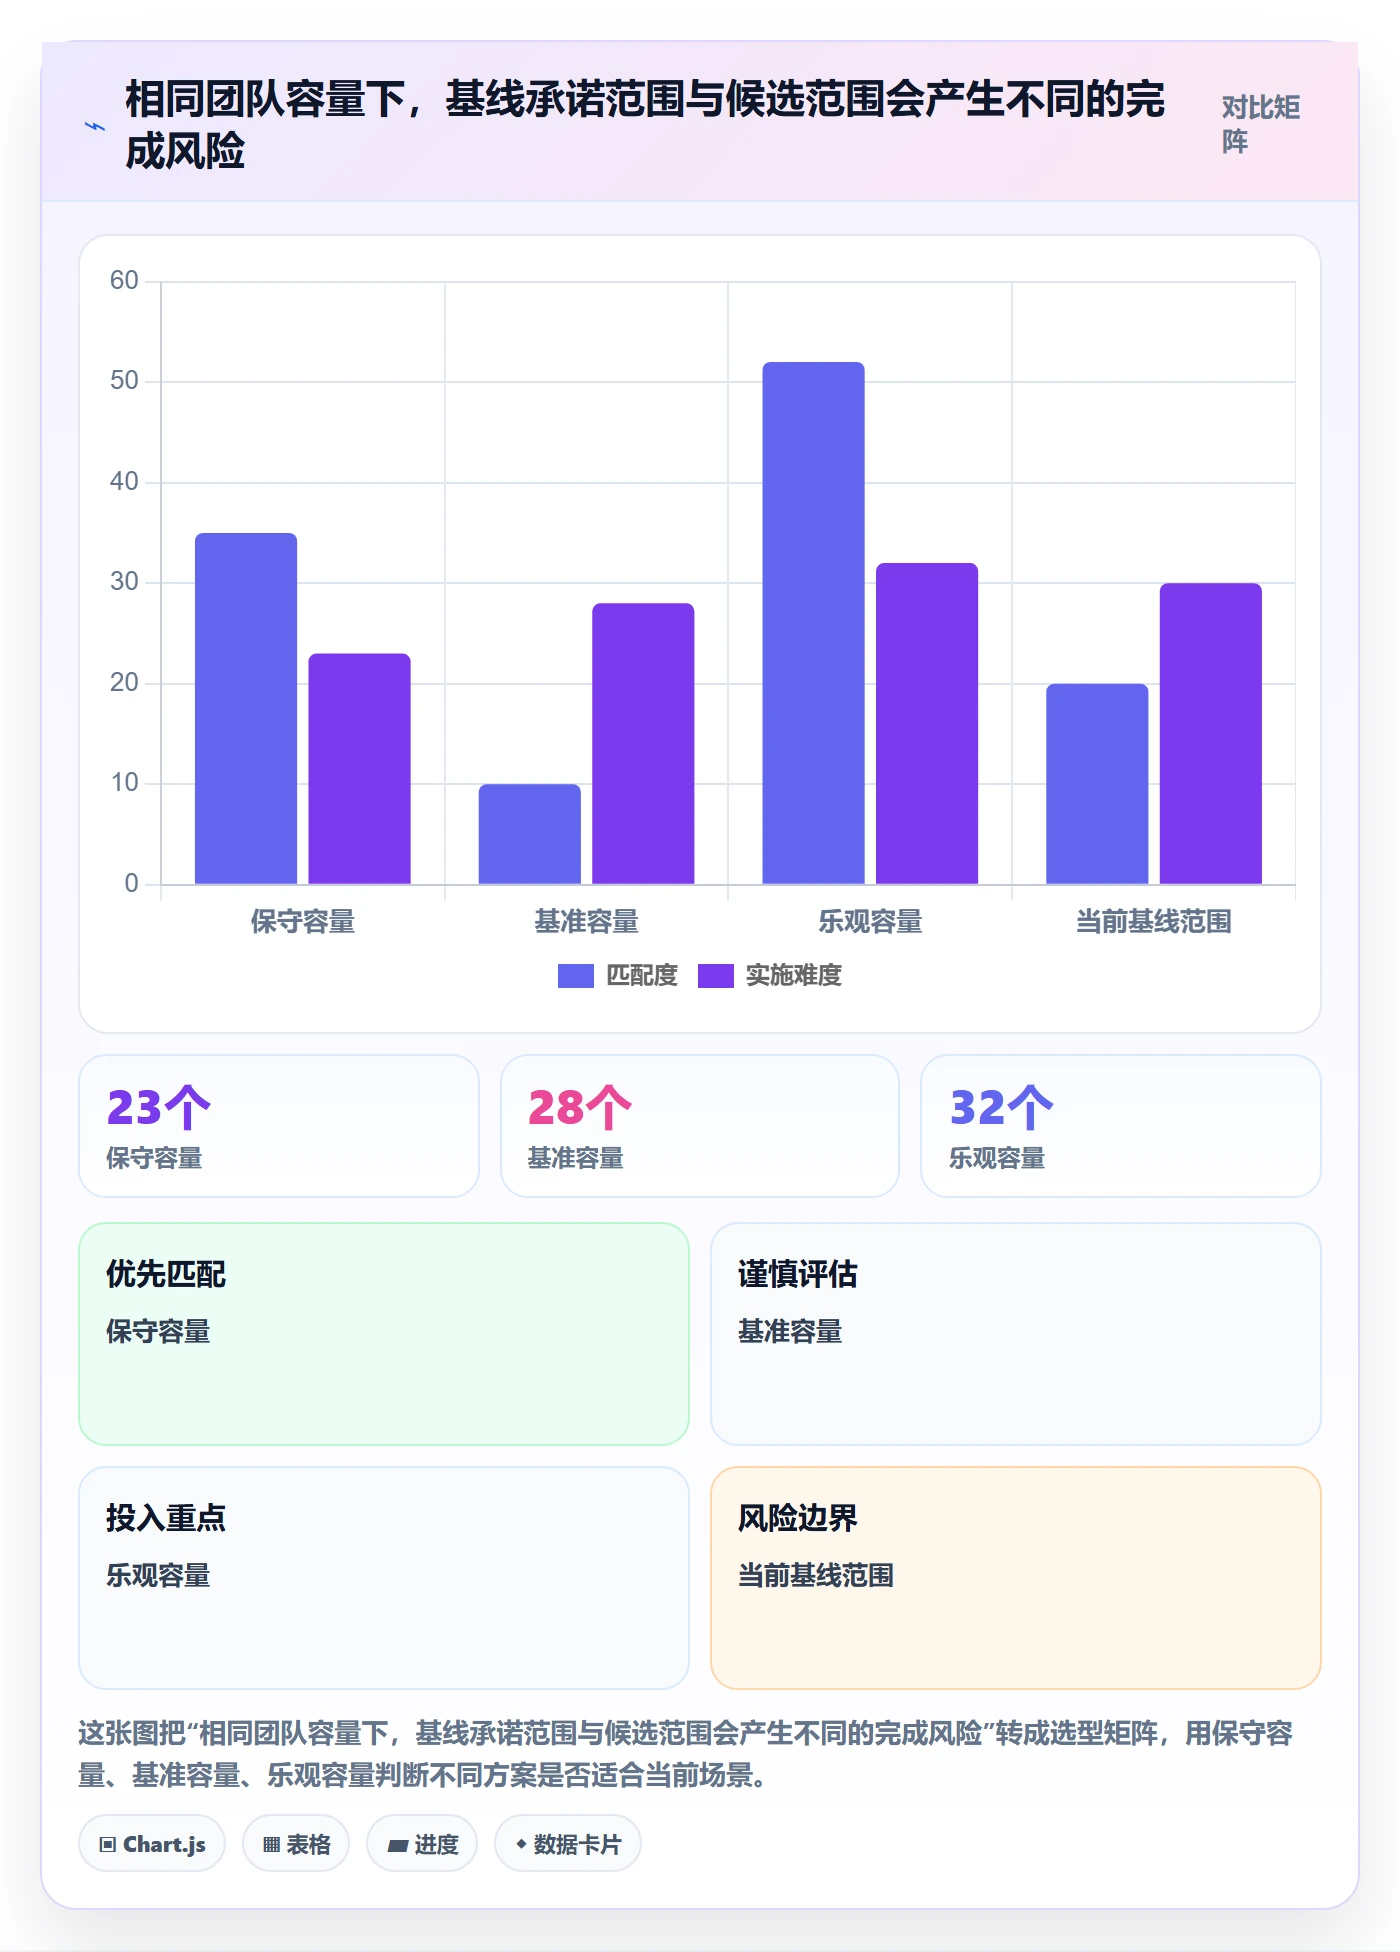1400x1952 pixels.
Task: Click the 60 label on the y-axis
Action: point(124,280)
